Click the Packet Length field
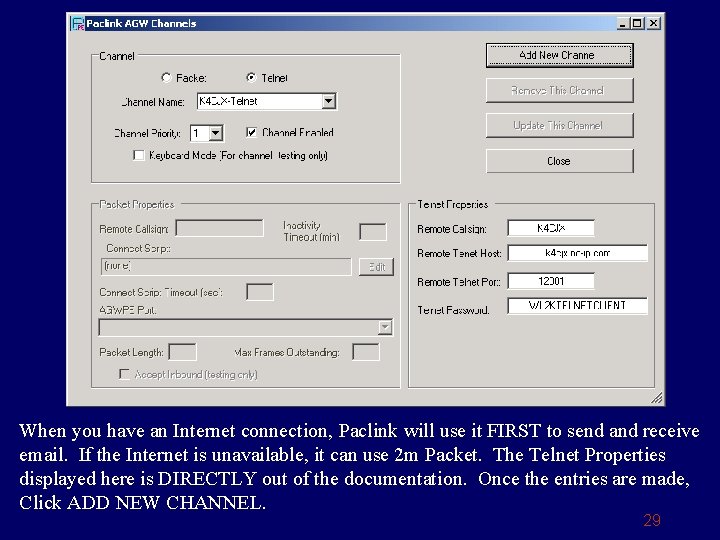This screenshot has width=720, height=540. tap(182, 352)
